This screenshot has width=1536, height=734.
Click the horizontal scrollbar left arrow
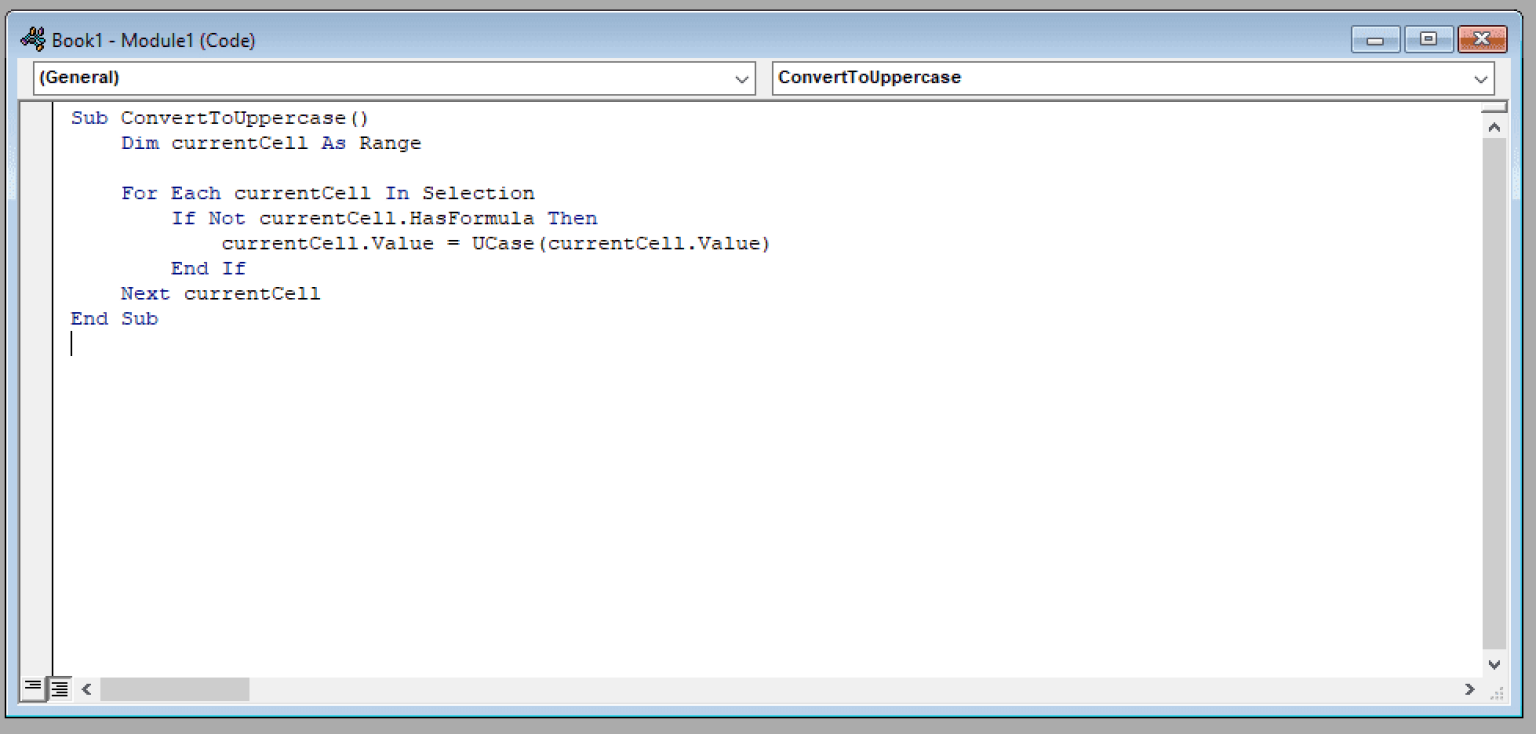(86, 689)
